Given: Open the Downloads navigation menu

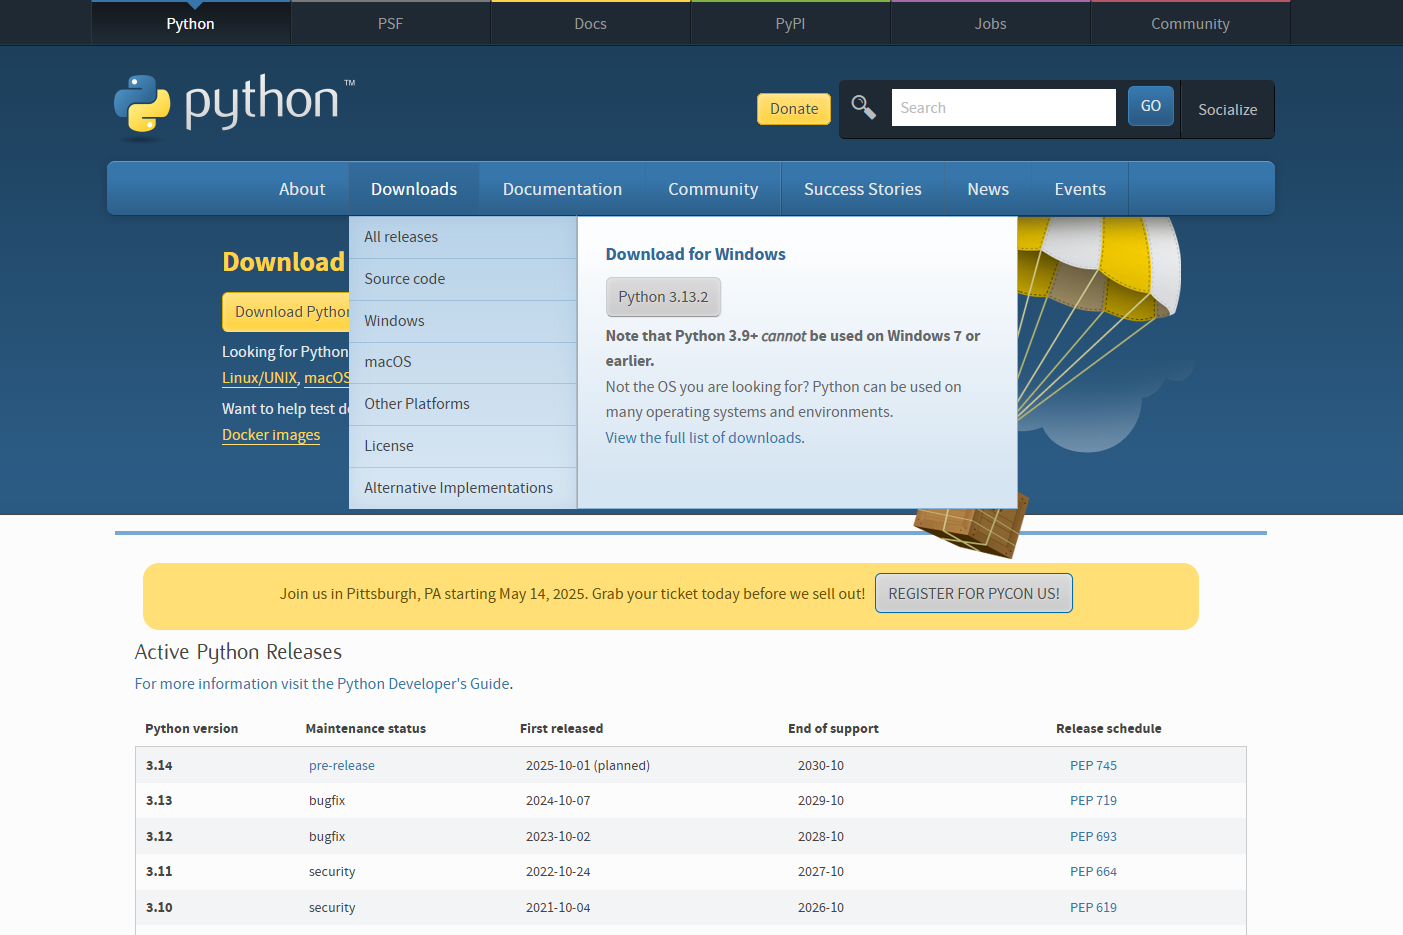Looking at the screenshot, I should tap(414, 189).
